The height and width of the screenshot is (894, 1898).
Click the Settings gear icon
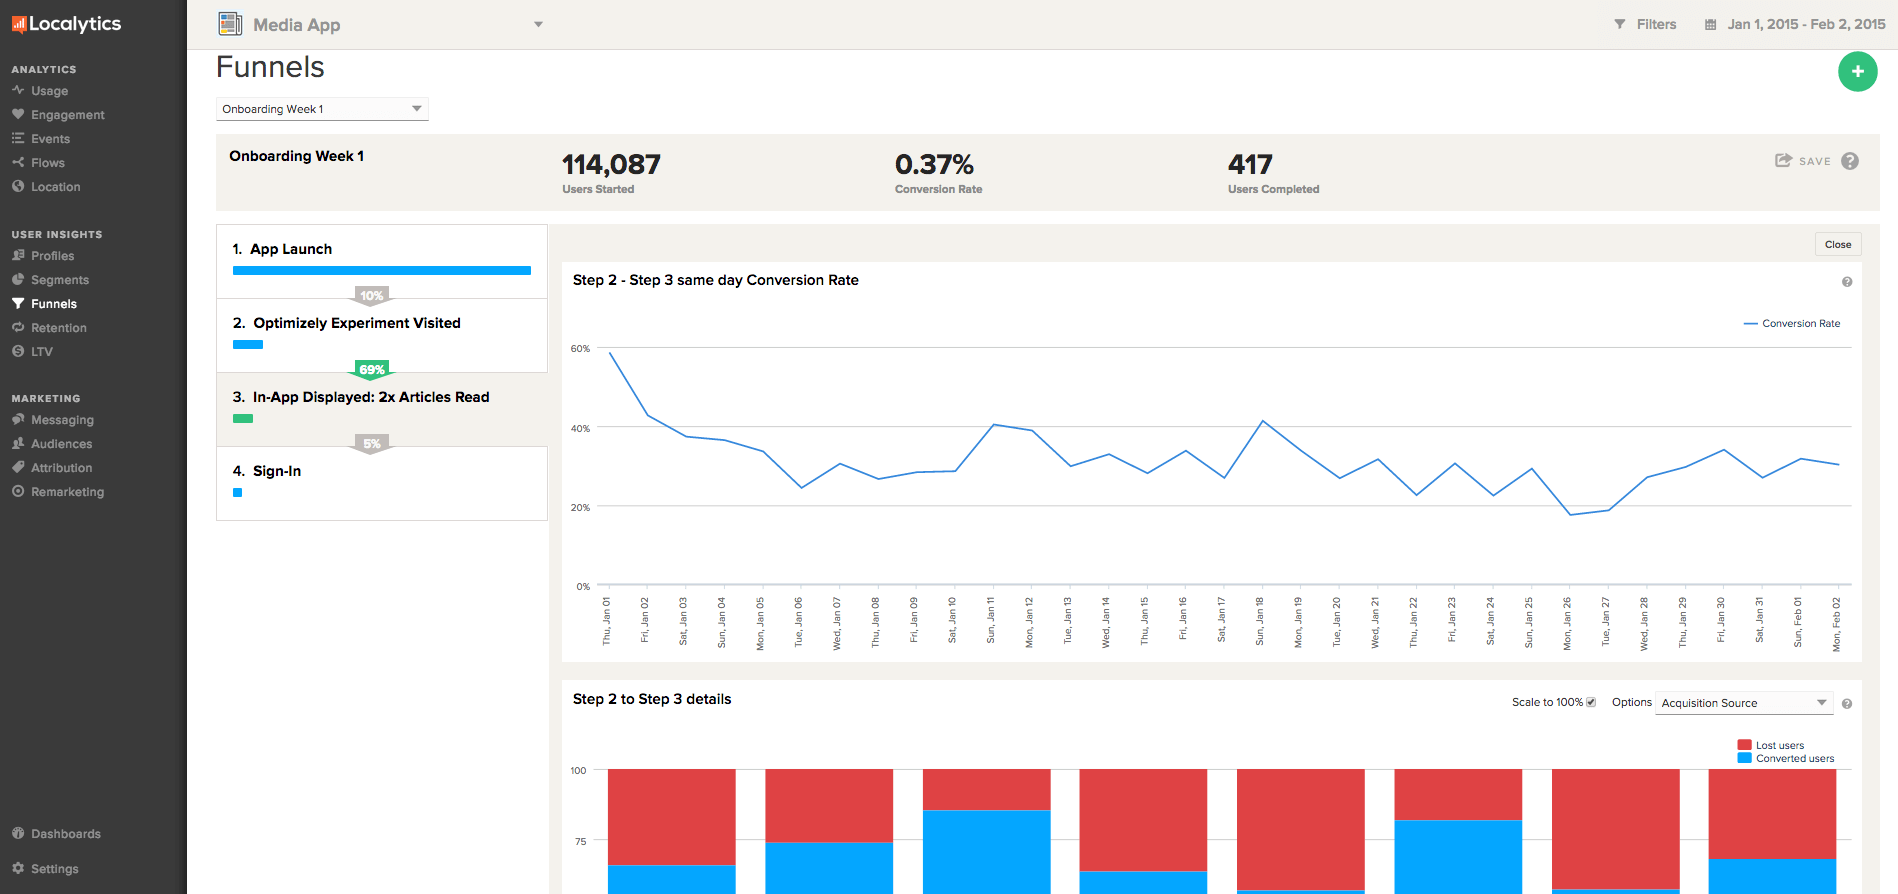coord(18,868)
